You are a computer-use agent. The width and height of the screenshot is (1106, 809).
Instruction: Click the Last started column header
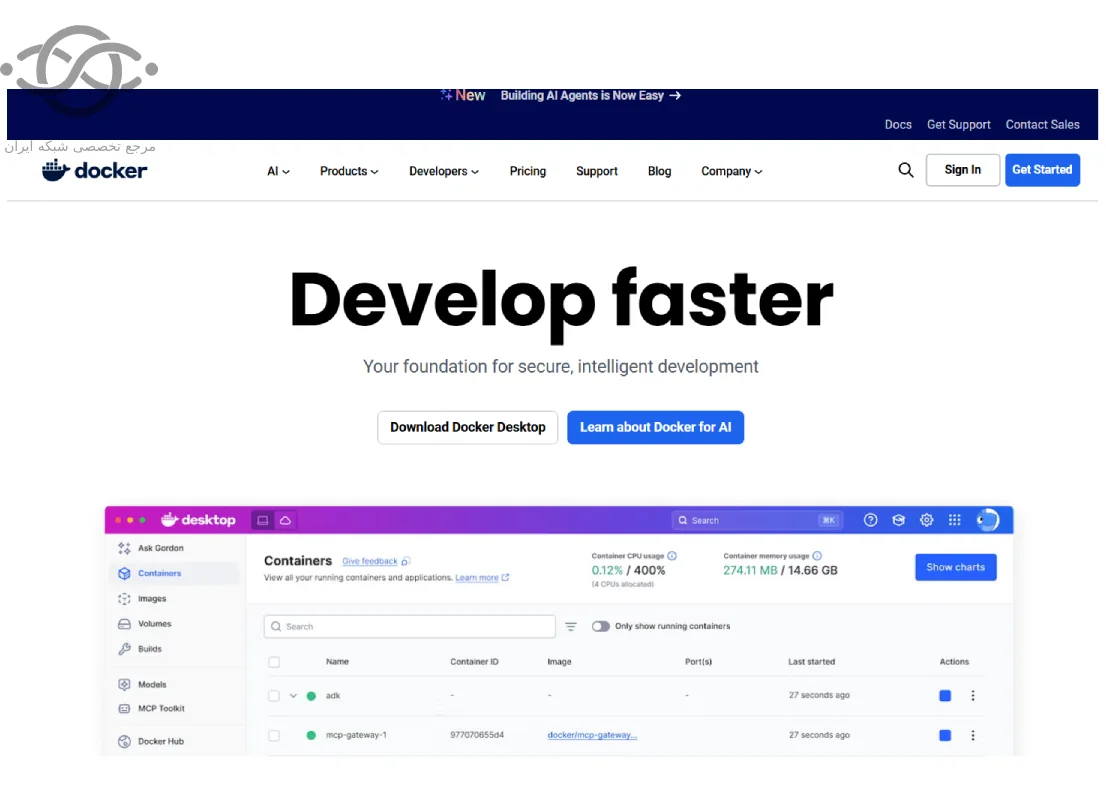[x=811, y=662]
